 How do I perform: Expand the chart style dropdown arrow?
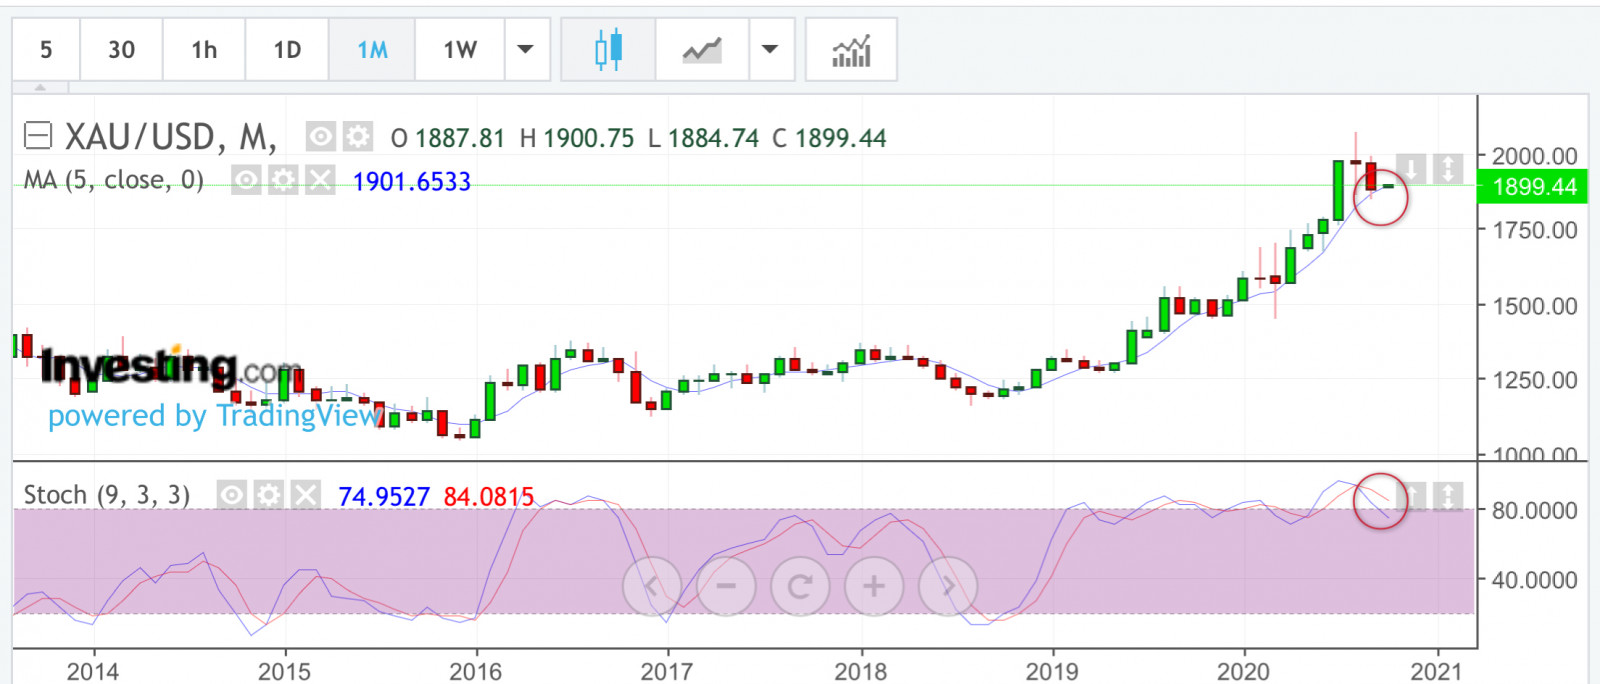pos(770,49)
